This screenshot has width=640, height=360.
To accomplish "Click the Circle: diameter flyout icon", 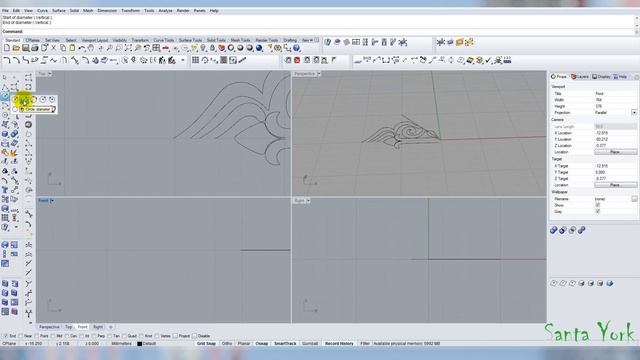I will click(24, 100).
